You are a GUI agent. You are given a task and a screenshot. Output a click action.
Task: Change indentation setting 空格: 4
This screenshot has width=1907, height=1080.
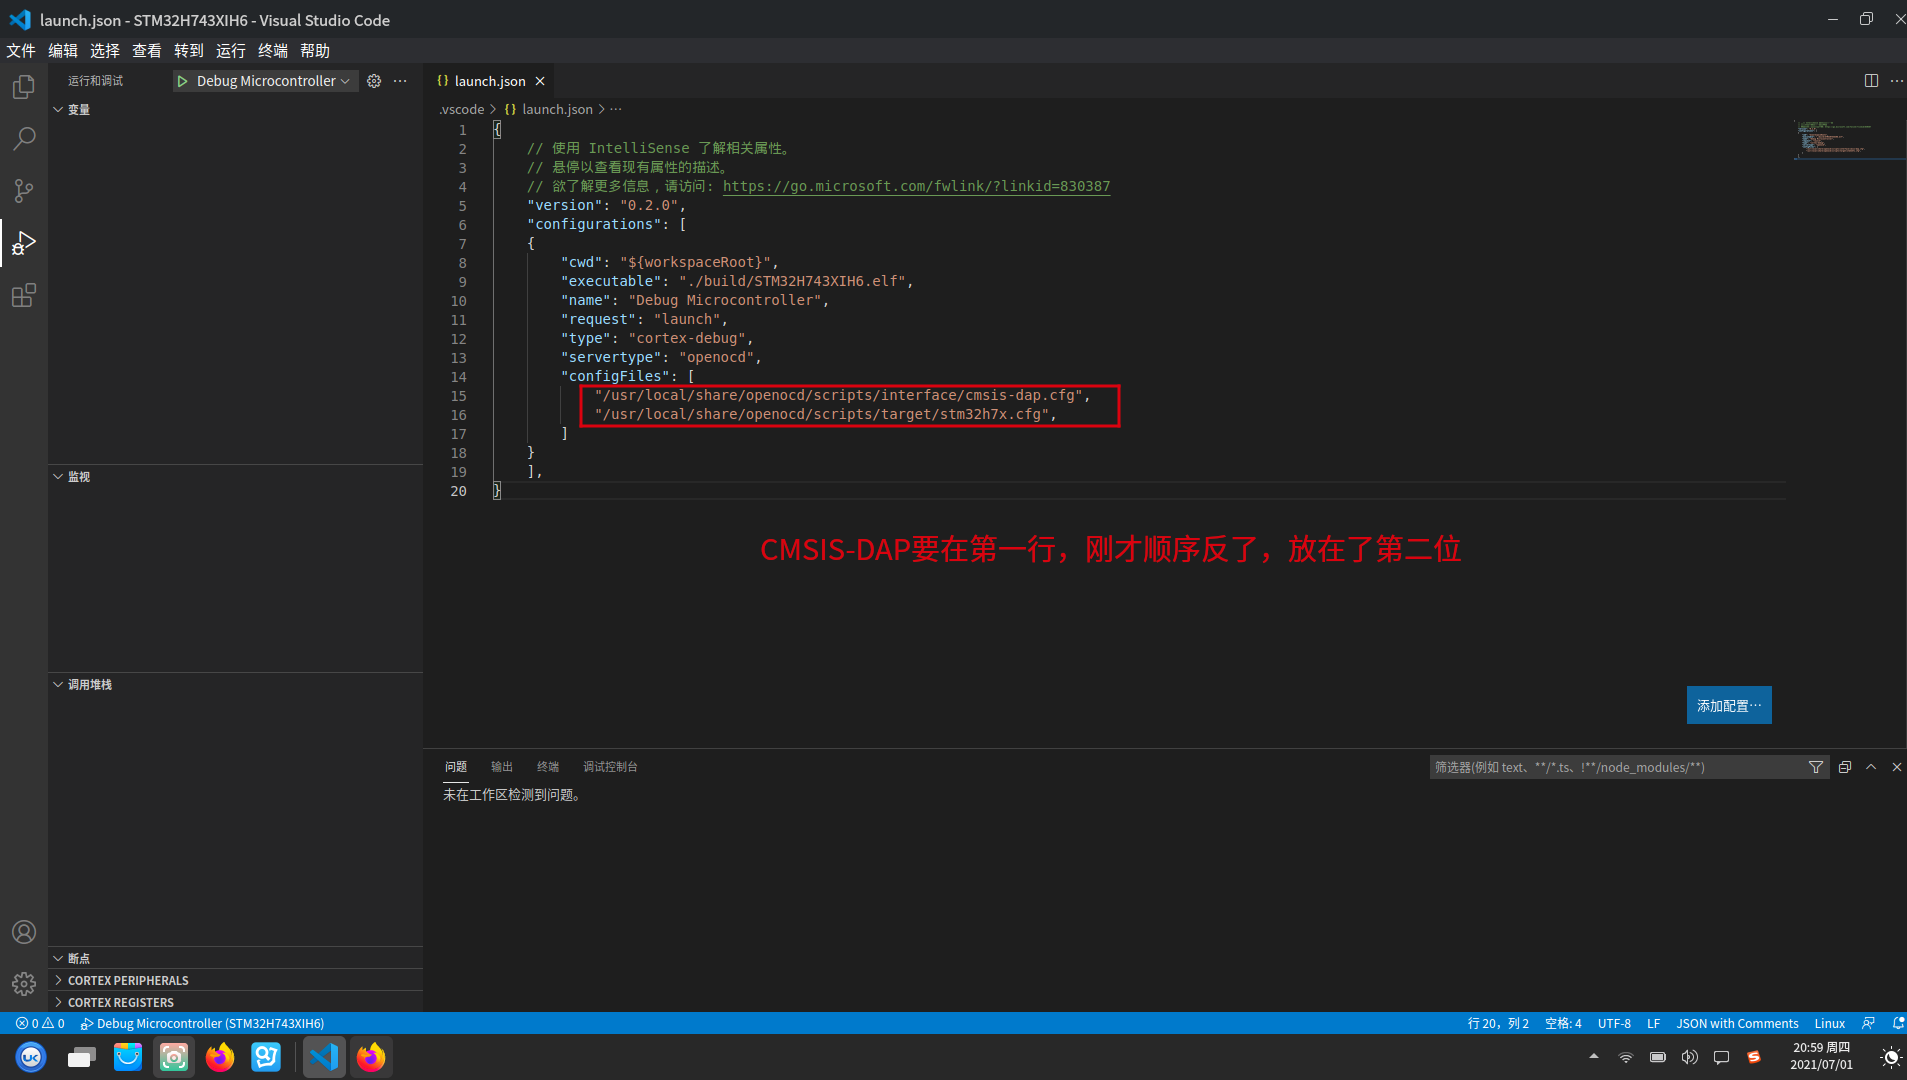[1563, 1023]
